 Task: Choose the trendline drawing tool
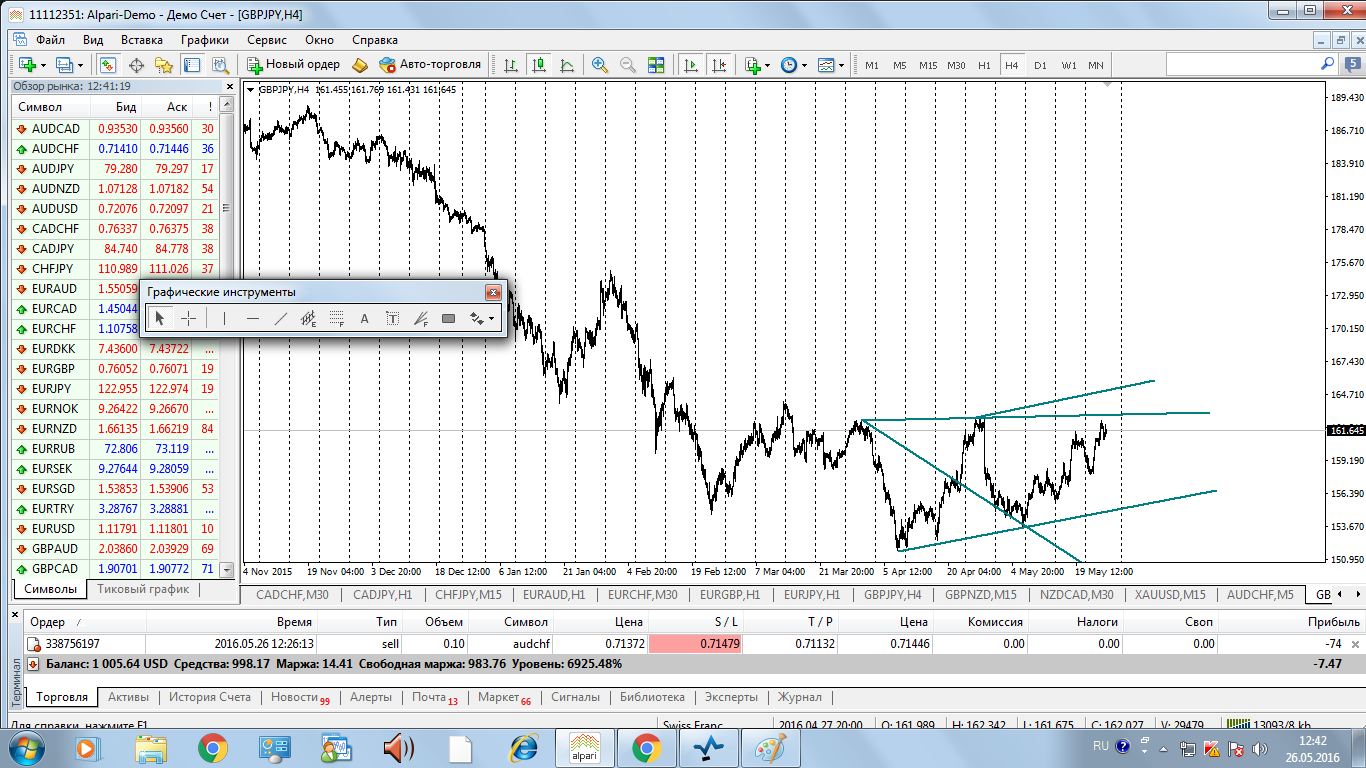point(281,319)
